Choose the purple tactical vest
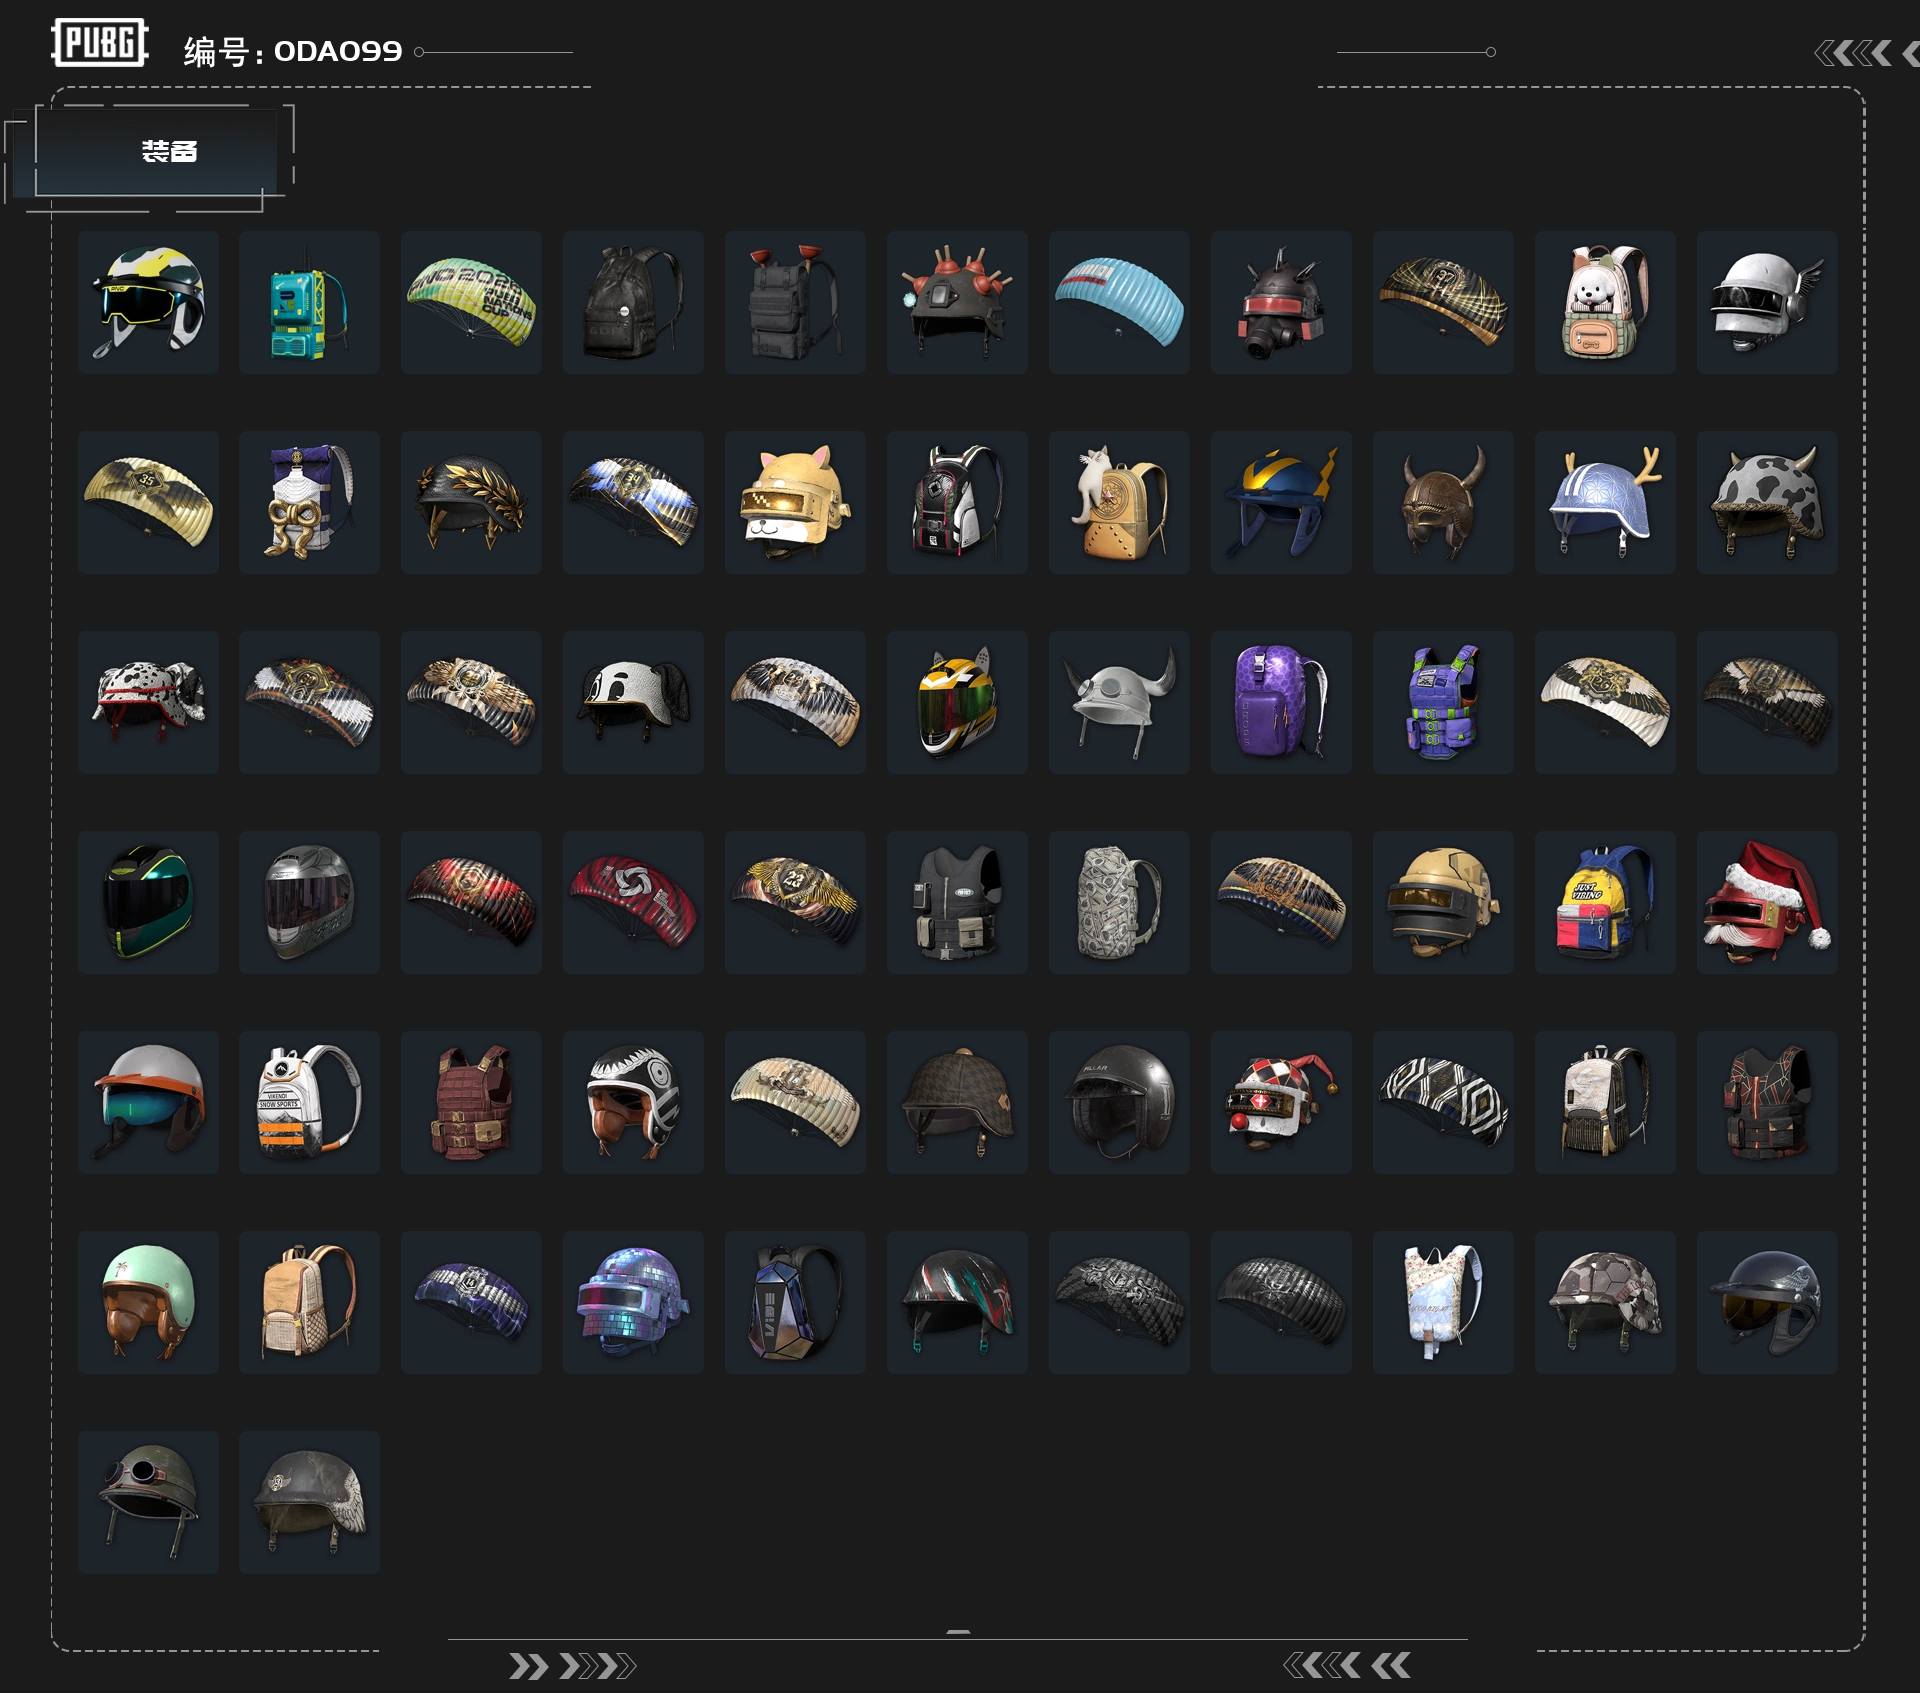 [x=1443, y=703]
